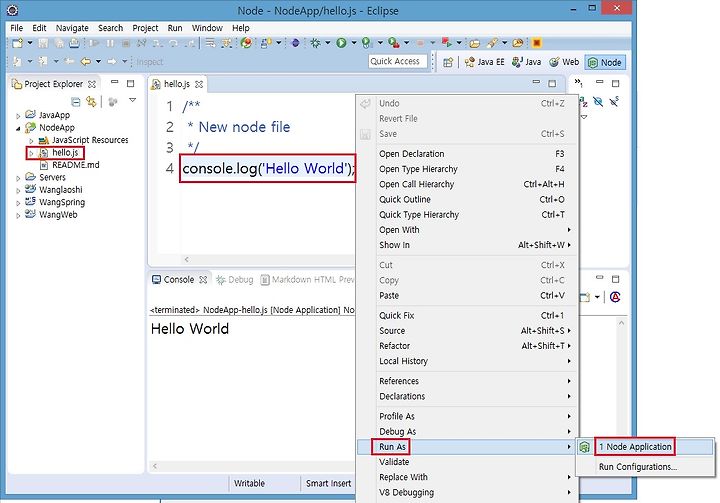Expand the JavaApp project node
This screenshot has height=503, width=720.
click(18, 116)
